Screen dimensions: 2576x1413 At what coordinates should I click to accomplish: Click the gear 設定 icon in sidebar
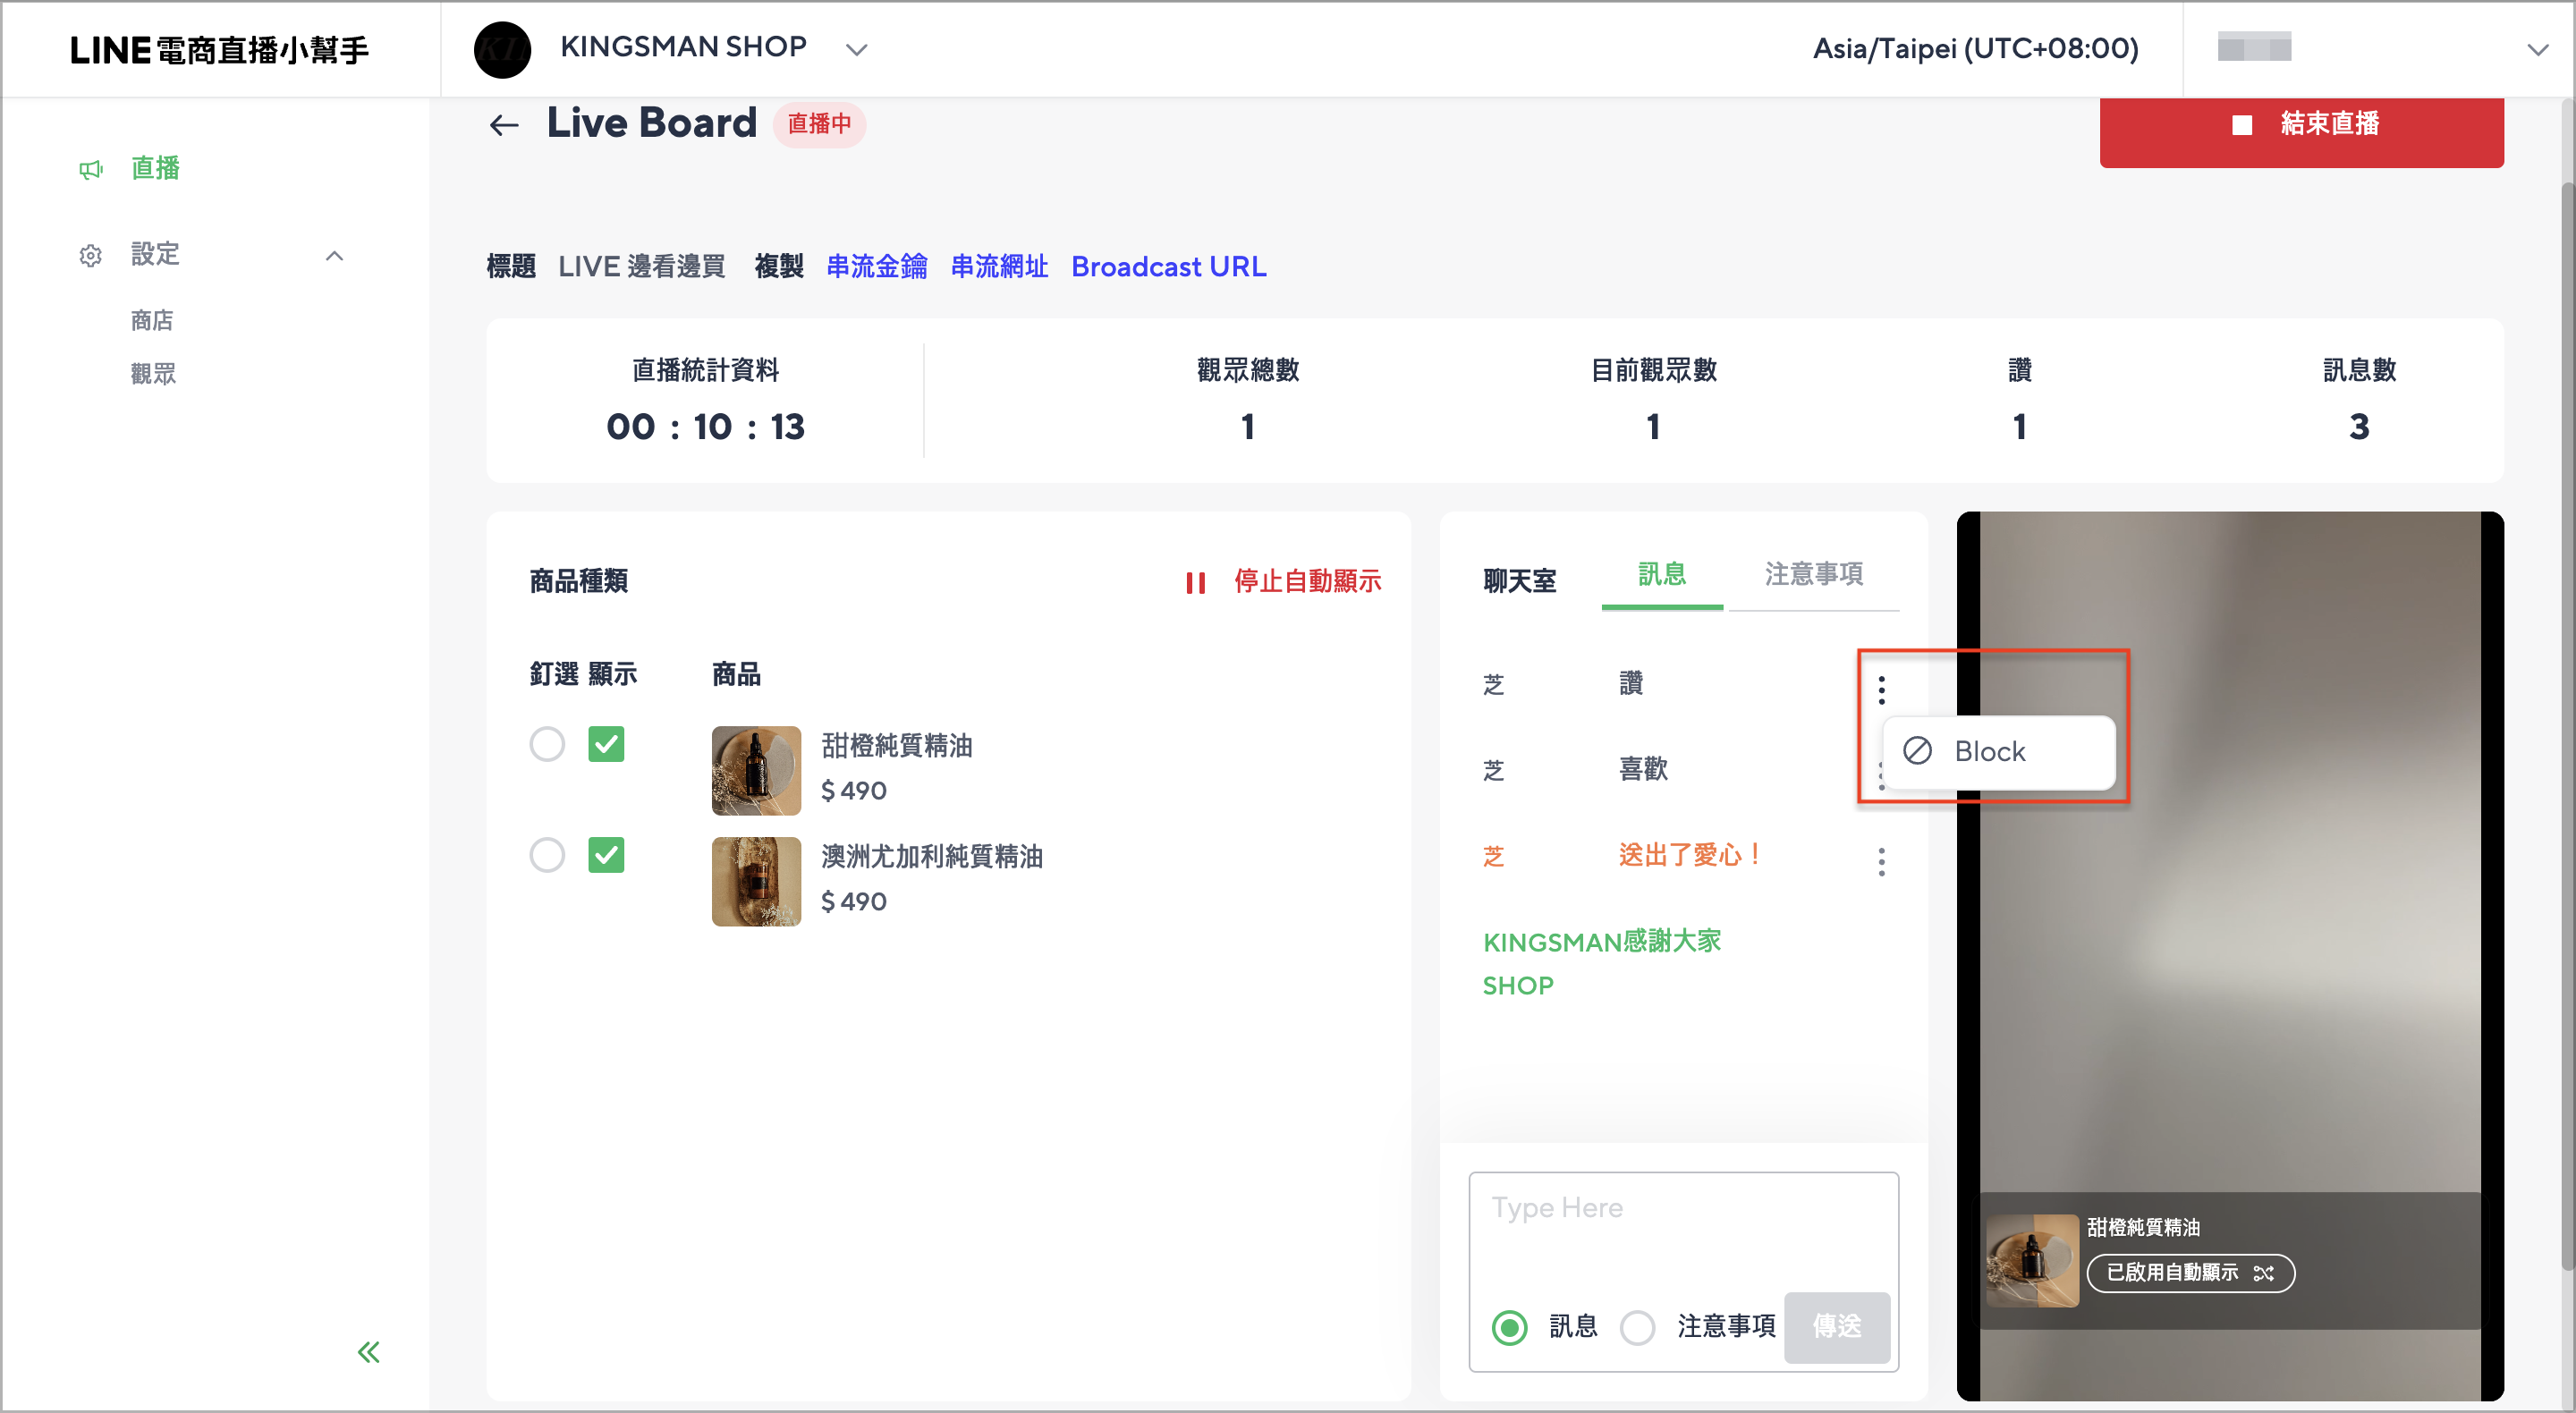pos(91,255)
